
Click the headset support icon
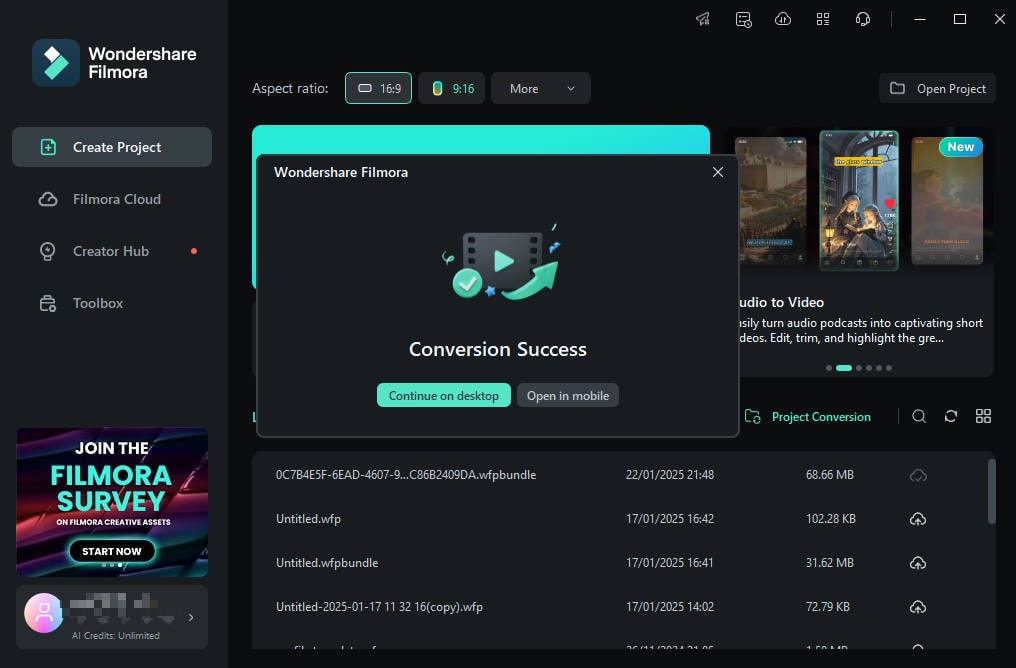tap(862, 19)
